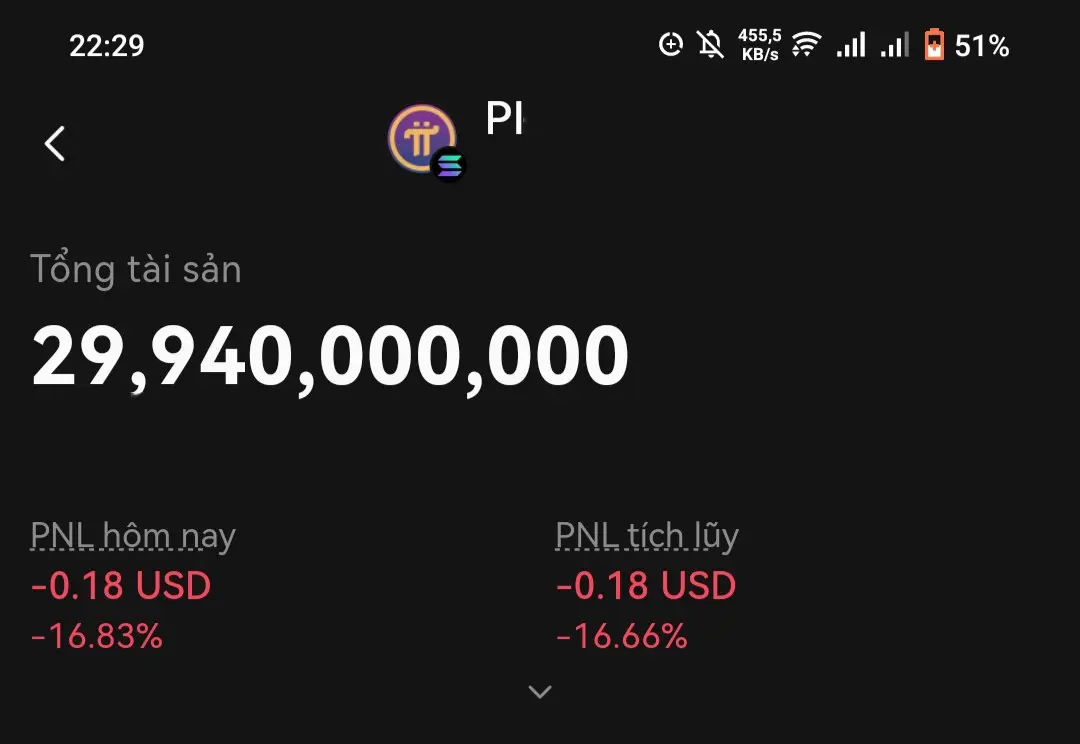Open the PNL tích lũy explanation

tap(647, 537)
